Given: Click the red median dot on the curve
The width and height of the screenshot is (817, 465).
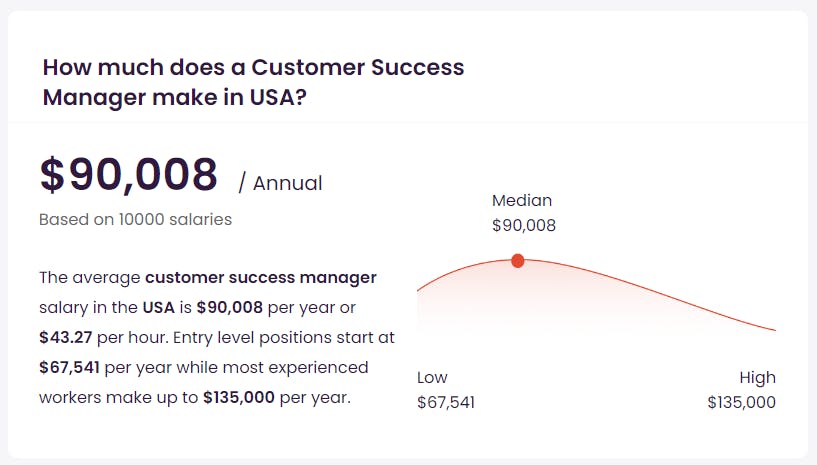Looking at the screenshot, I should [517, 261].
